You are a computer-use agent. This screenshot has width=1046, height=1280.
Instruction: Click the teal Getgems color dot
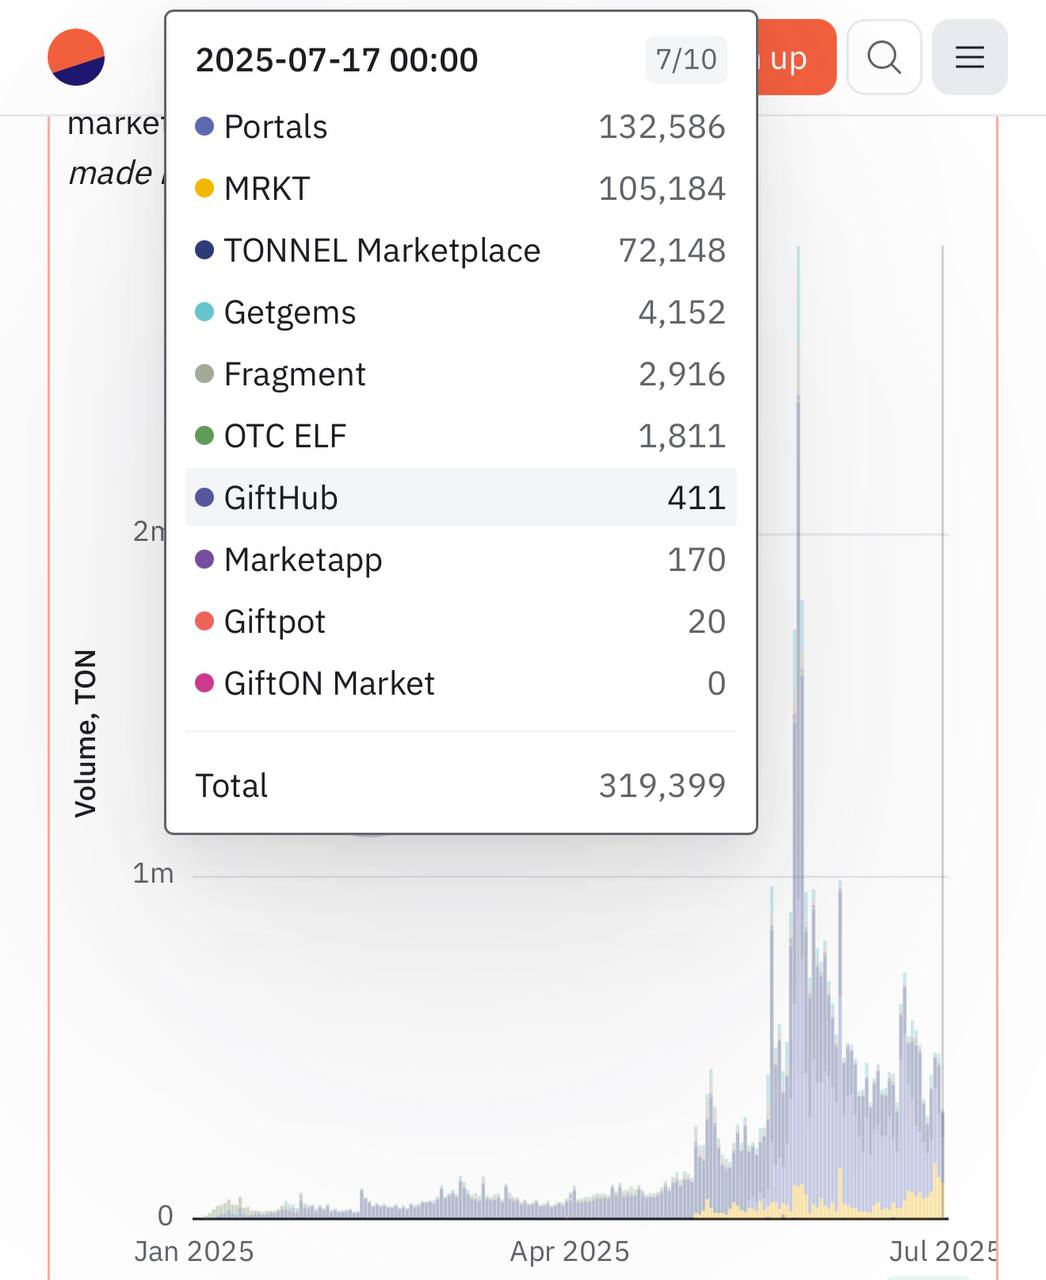tap(204, 312)
